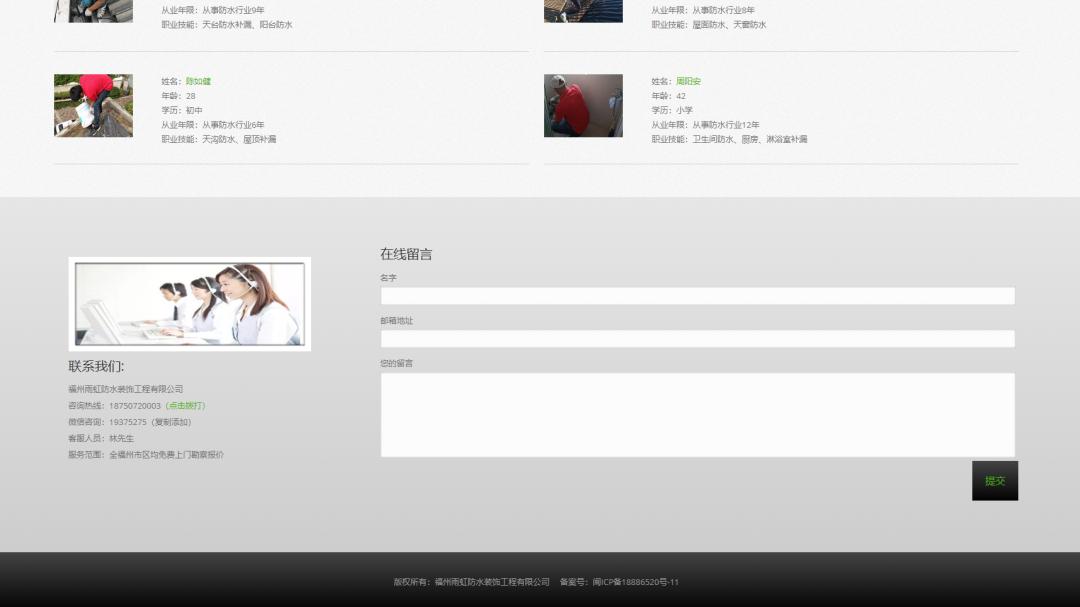Click the green name link above 年龄: 42
This screenshot has height=607, width=1080.
[688, 81]
